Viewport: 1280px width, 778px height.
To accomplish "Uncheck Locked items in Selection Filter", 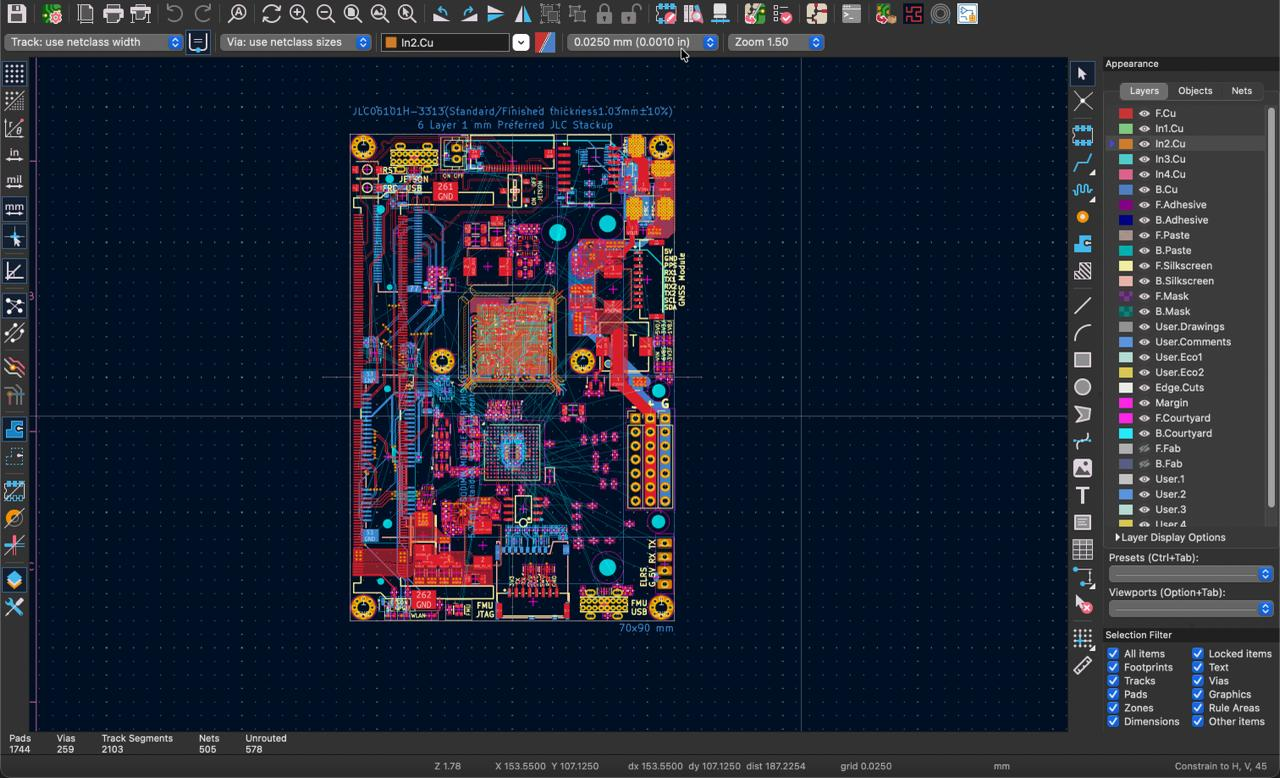I will pyautogui.click(x=1197, y=654).
